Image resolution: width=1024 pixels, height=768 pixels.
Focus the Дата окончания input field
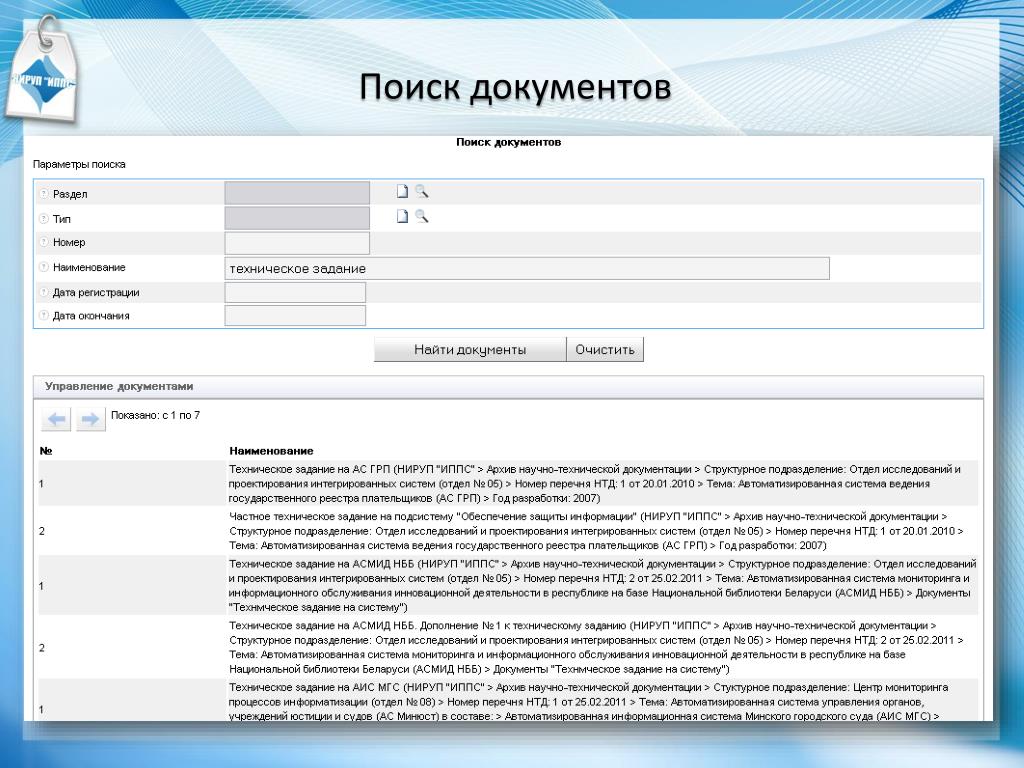295,315
